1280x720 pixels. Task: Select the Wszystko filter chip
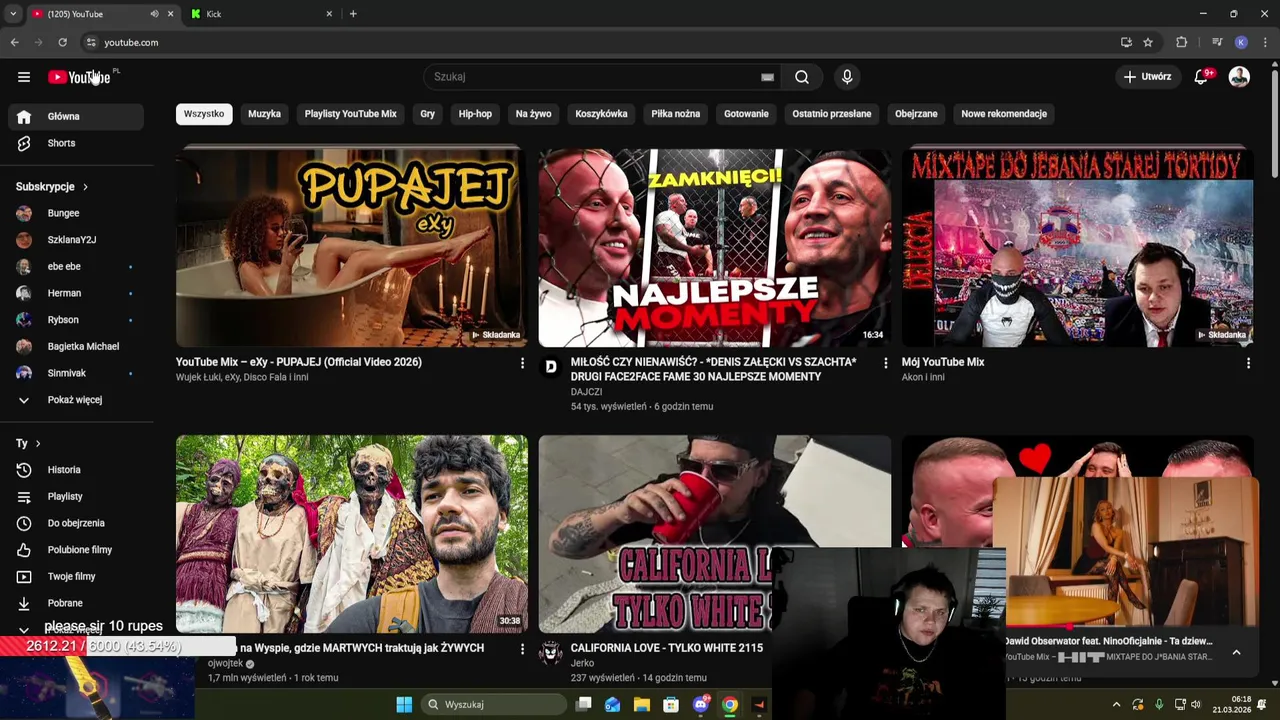204,114
